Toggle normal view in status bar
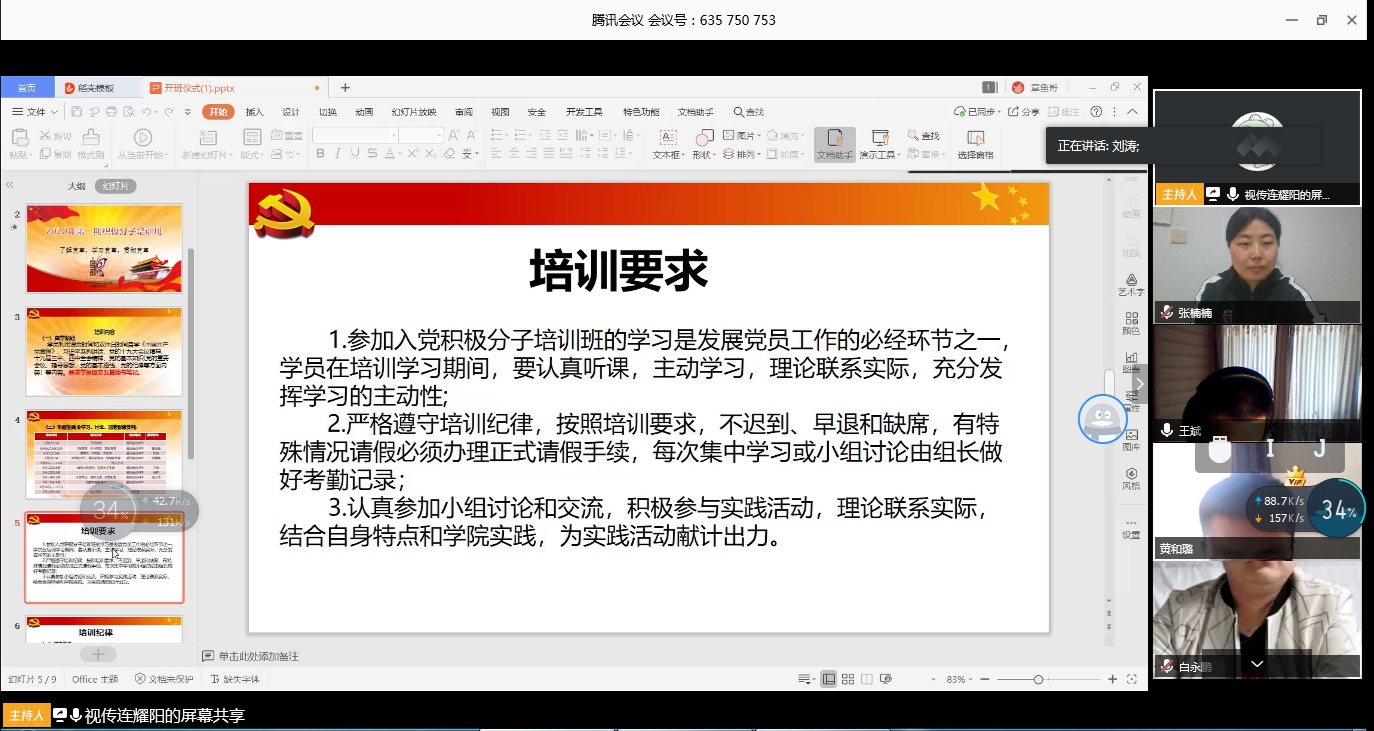Viewport: 1374px width, 731px height. click(x=828, y=679)
